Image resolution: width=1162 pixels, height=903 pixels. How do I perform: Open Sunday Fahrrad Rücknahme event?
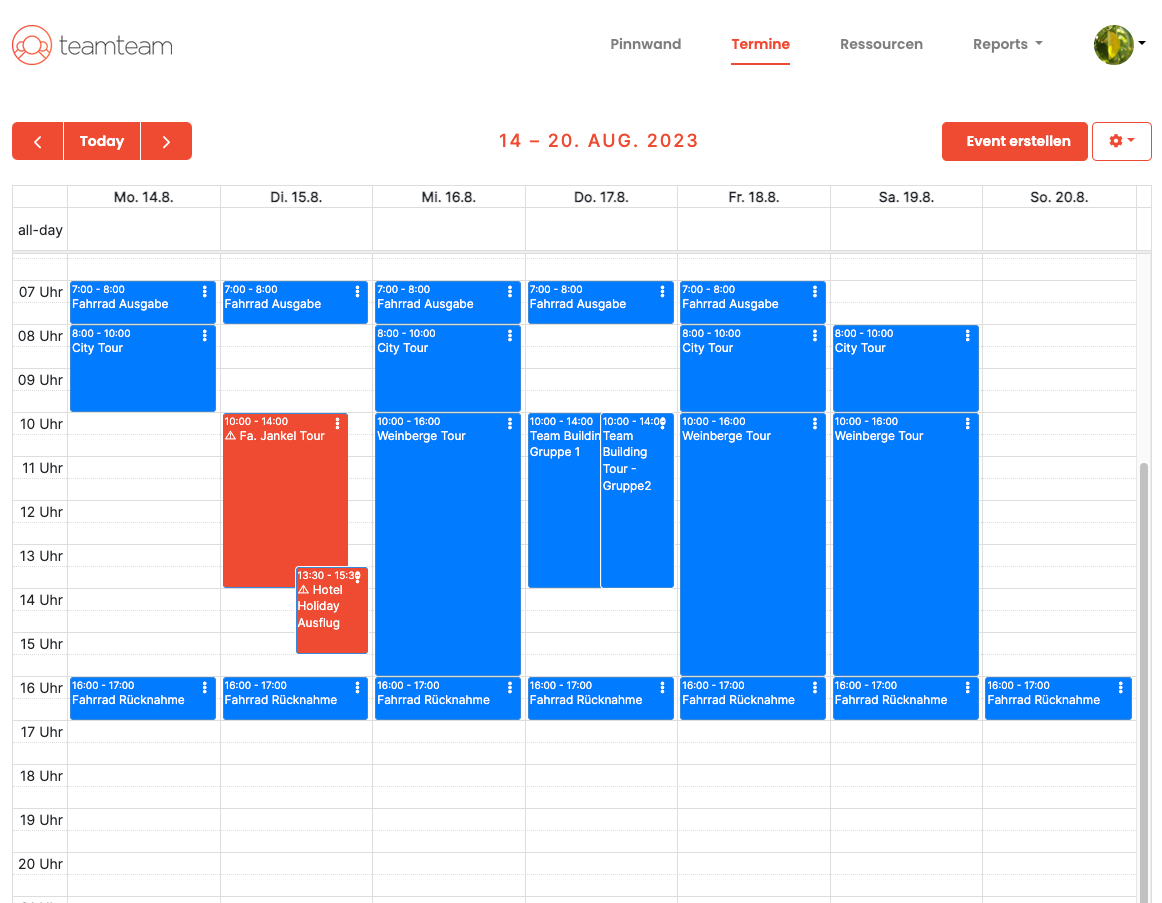[1058, 698]
